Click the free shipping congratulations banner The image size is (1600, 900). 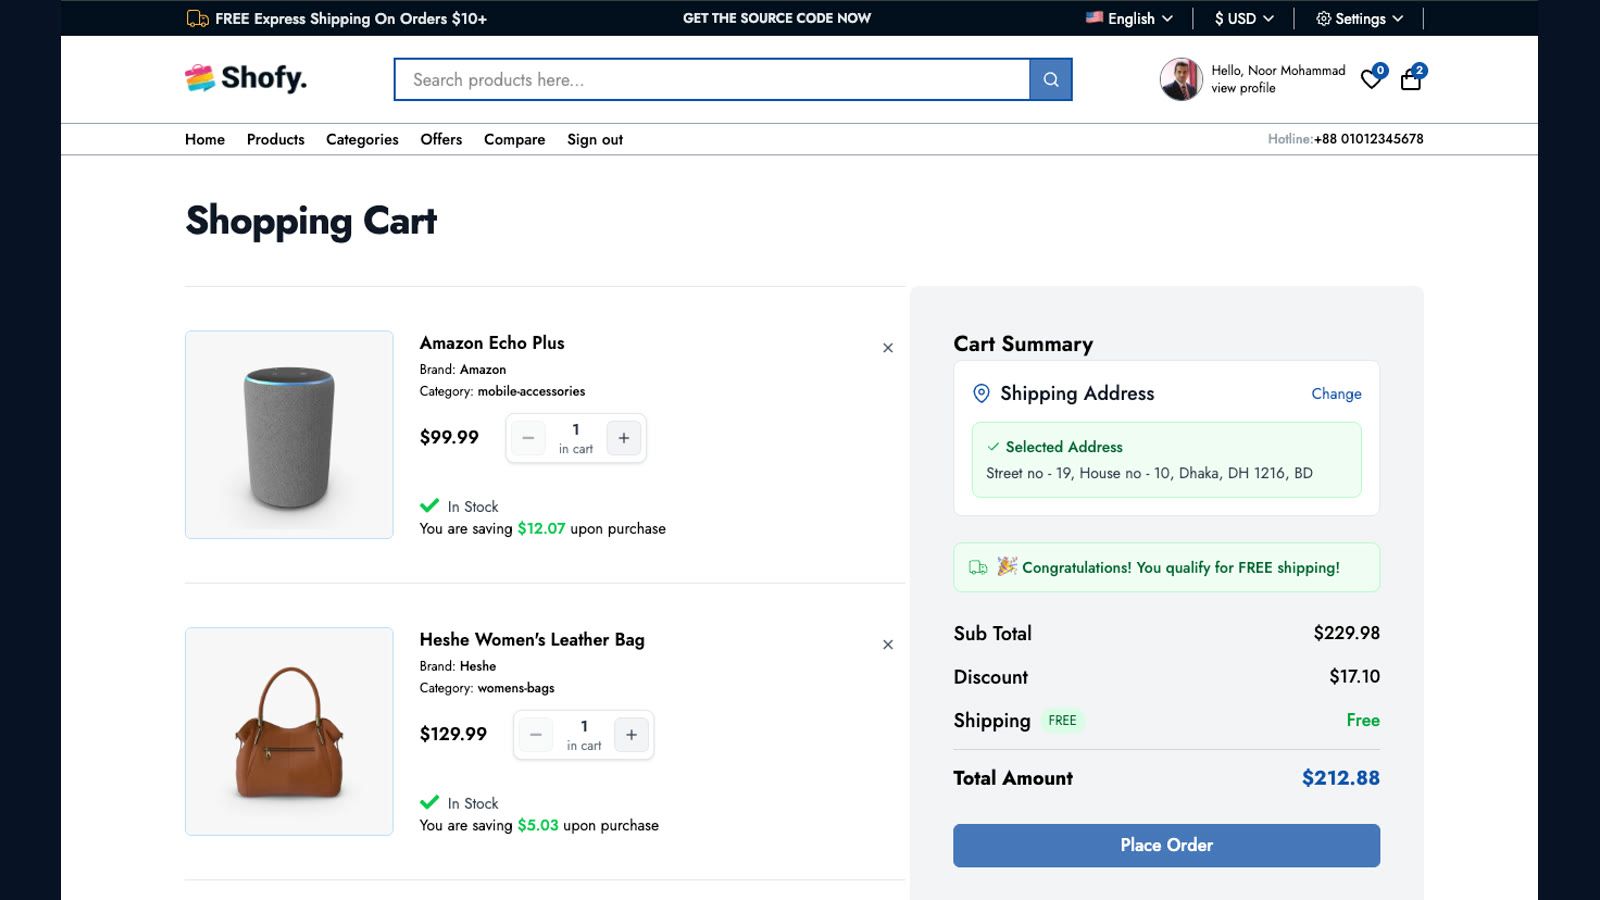(x=1166, y=567)
